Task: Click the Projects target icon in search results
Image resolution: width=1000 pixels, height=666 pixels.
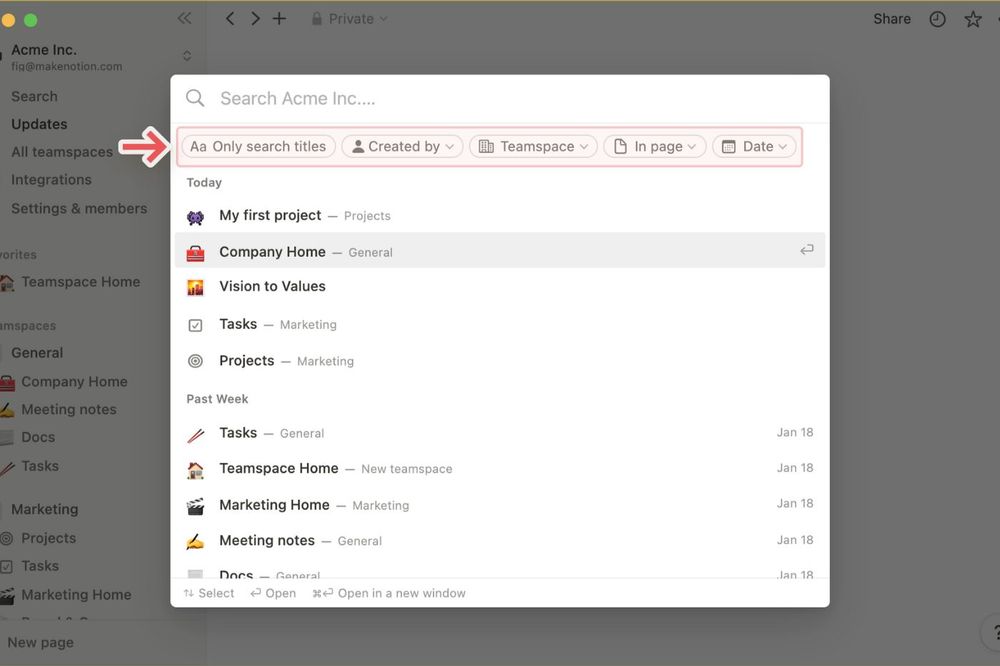Action: (x=196, y=360)
